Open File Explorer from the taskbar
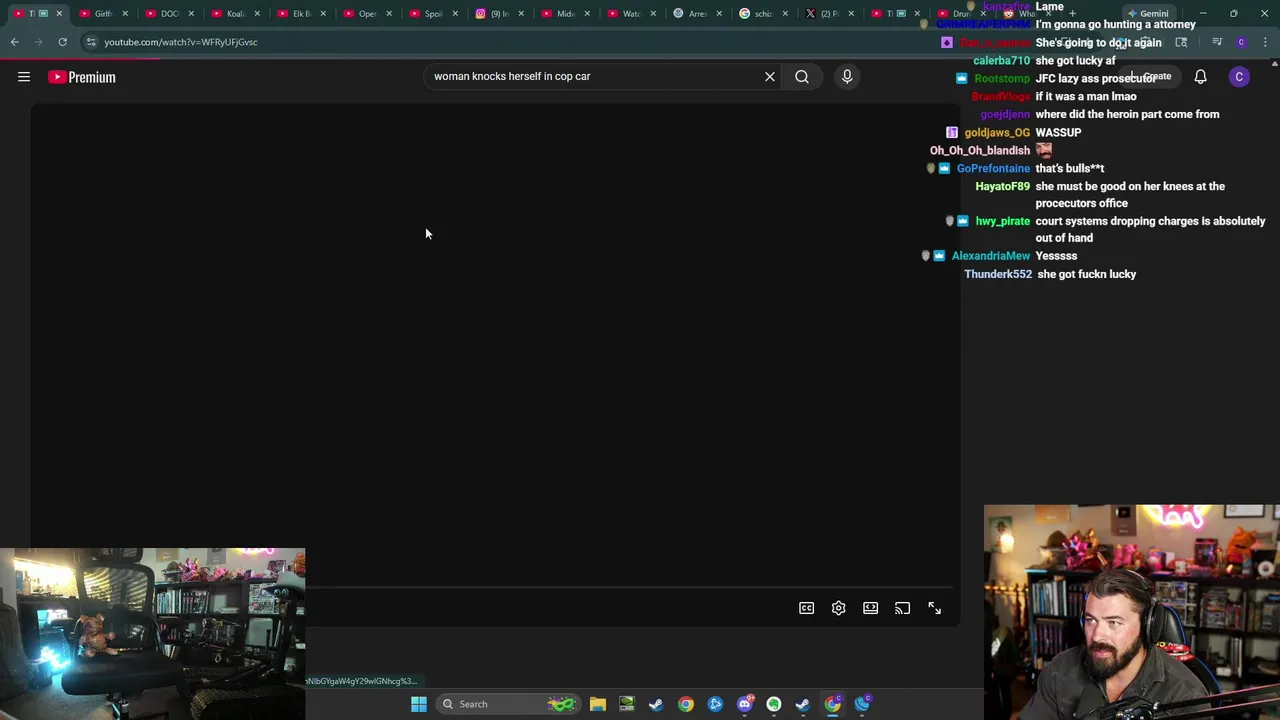This screenshot has height=720, width=1280. 598,704
